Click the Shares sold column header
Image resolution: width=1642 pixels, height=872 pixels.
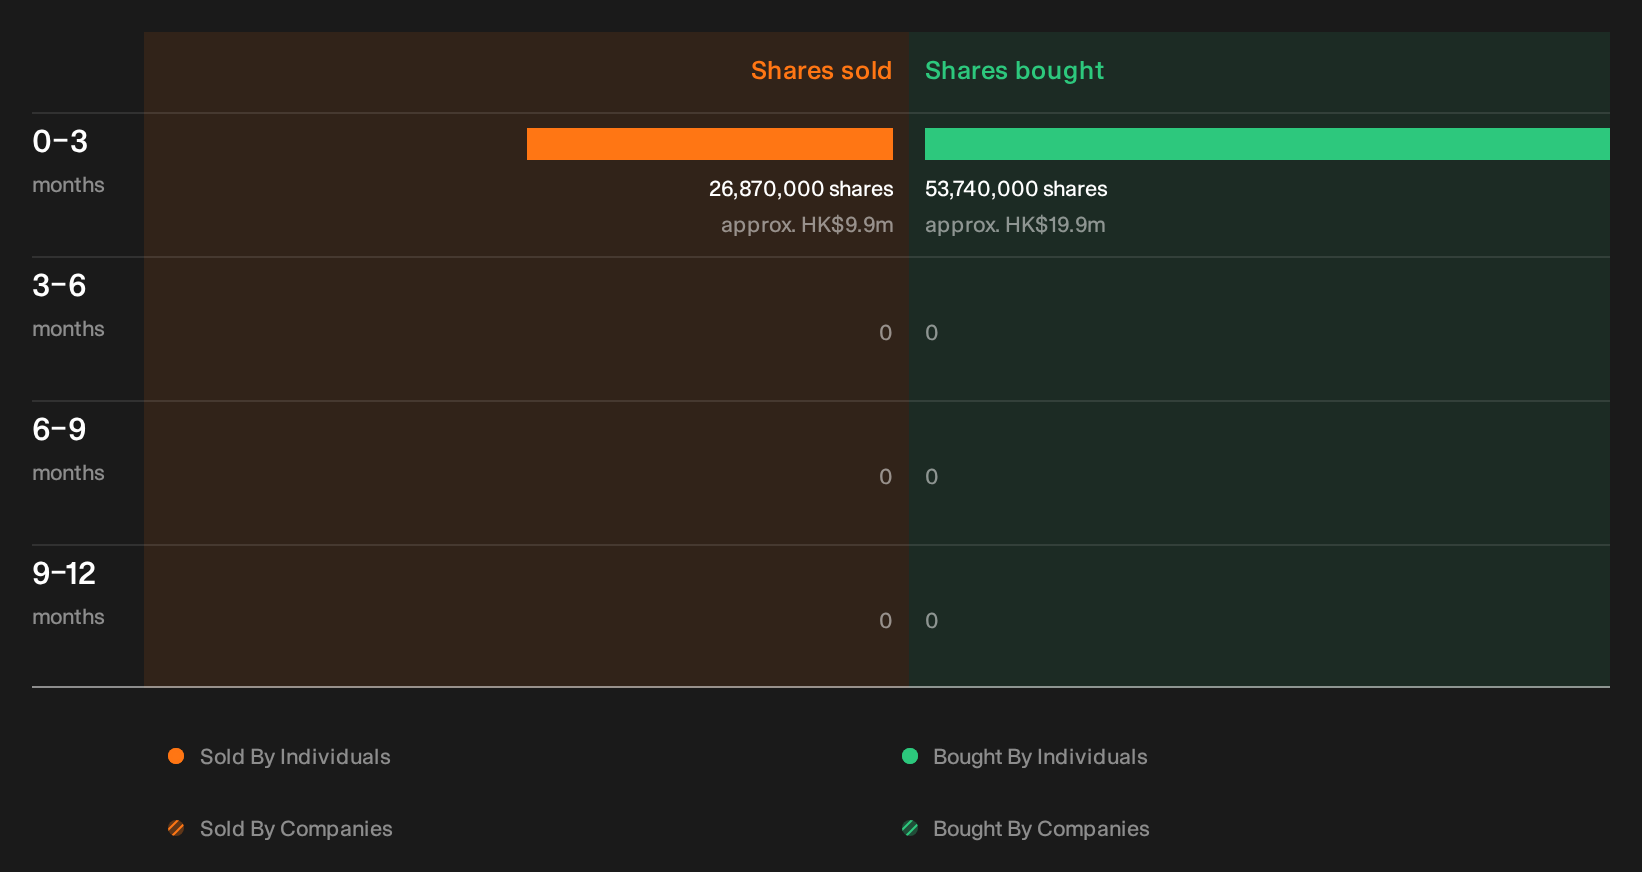tap(821, 71)
